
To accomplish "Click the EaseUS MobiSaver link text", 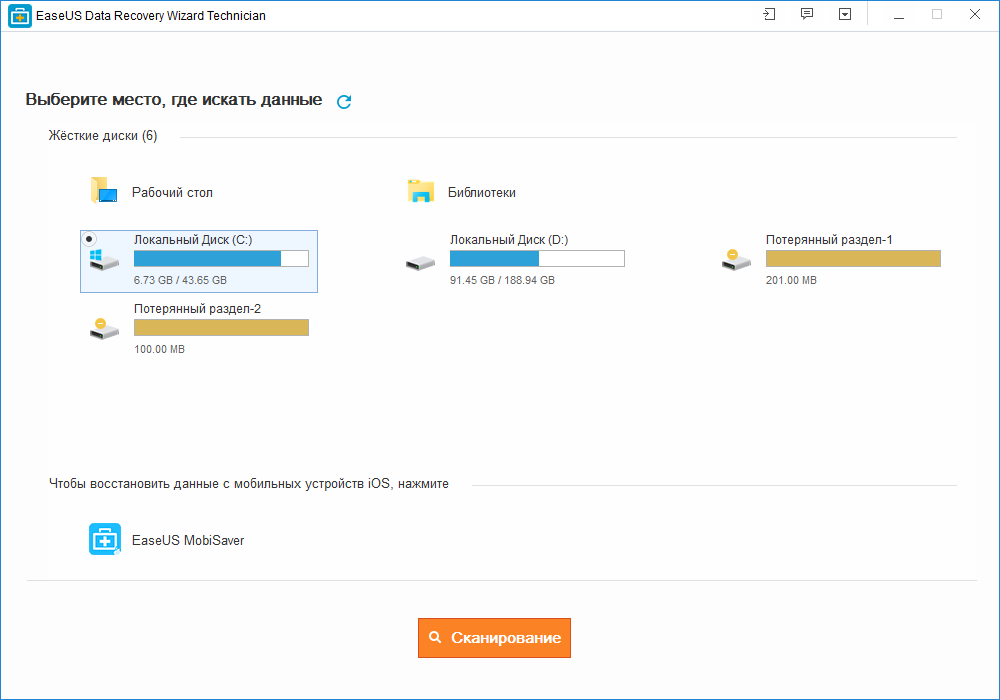I will [x=188, y=541].
